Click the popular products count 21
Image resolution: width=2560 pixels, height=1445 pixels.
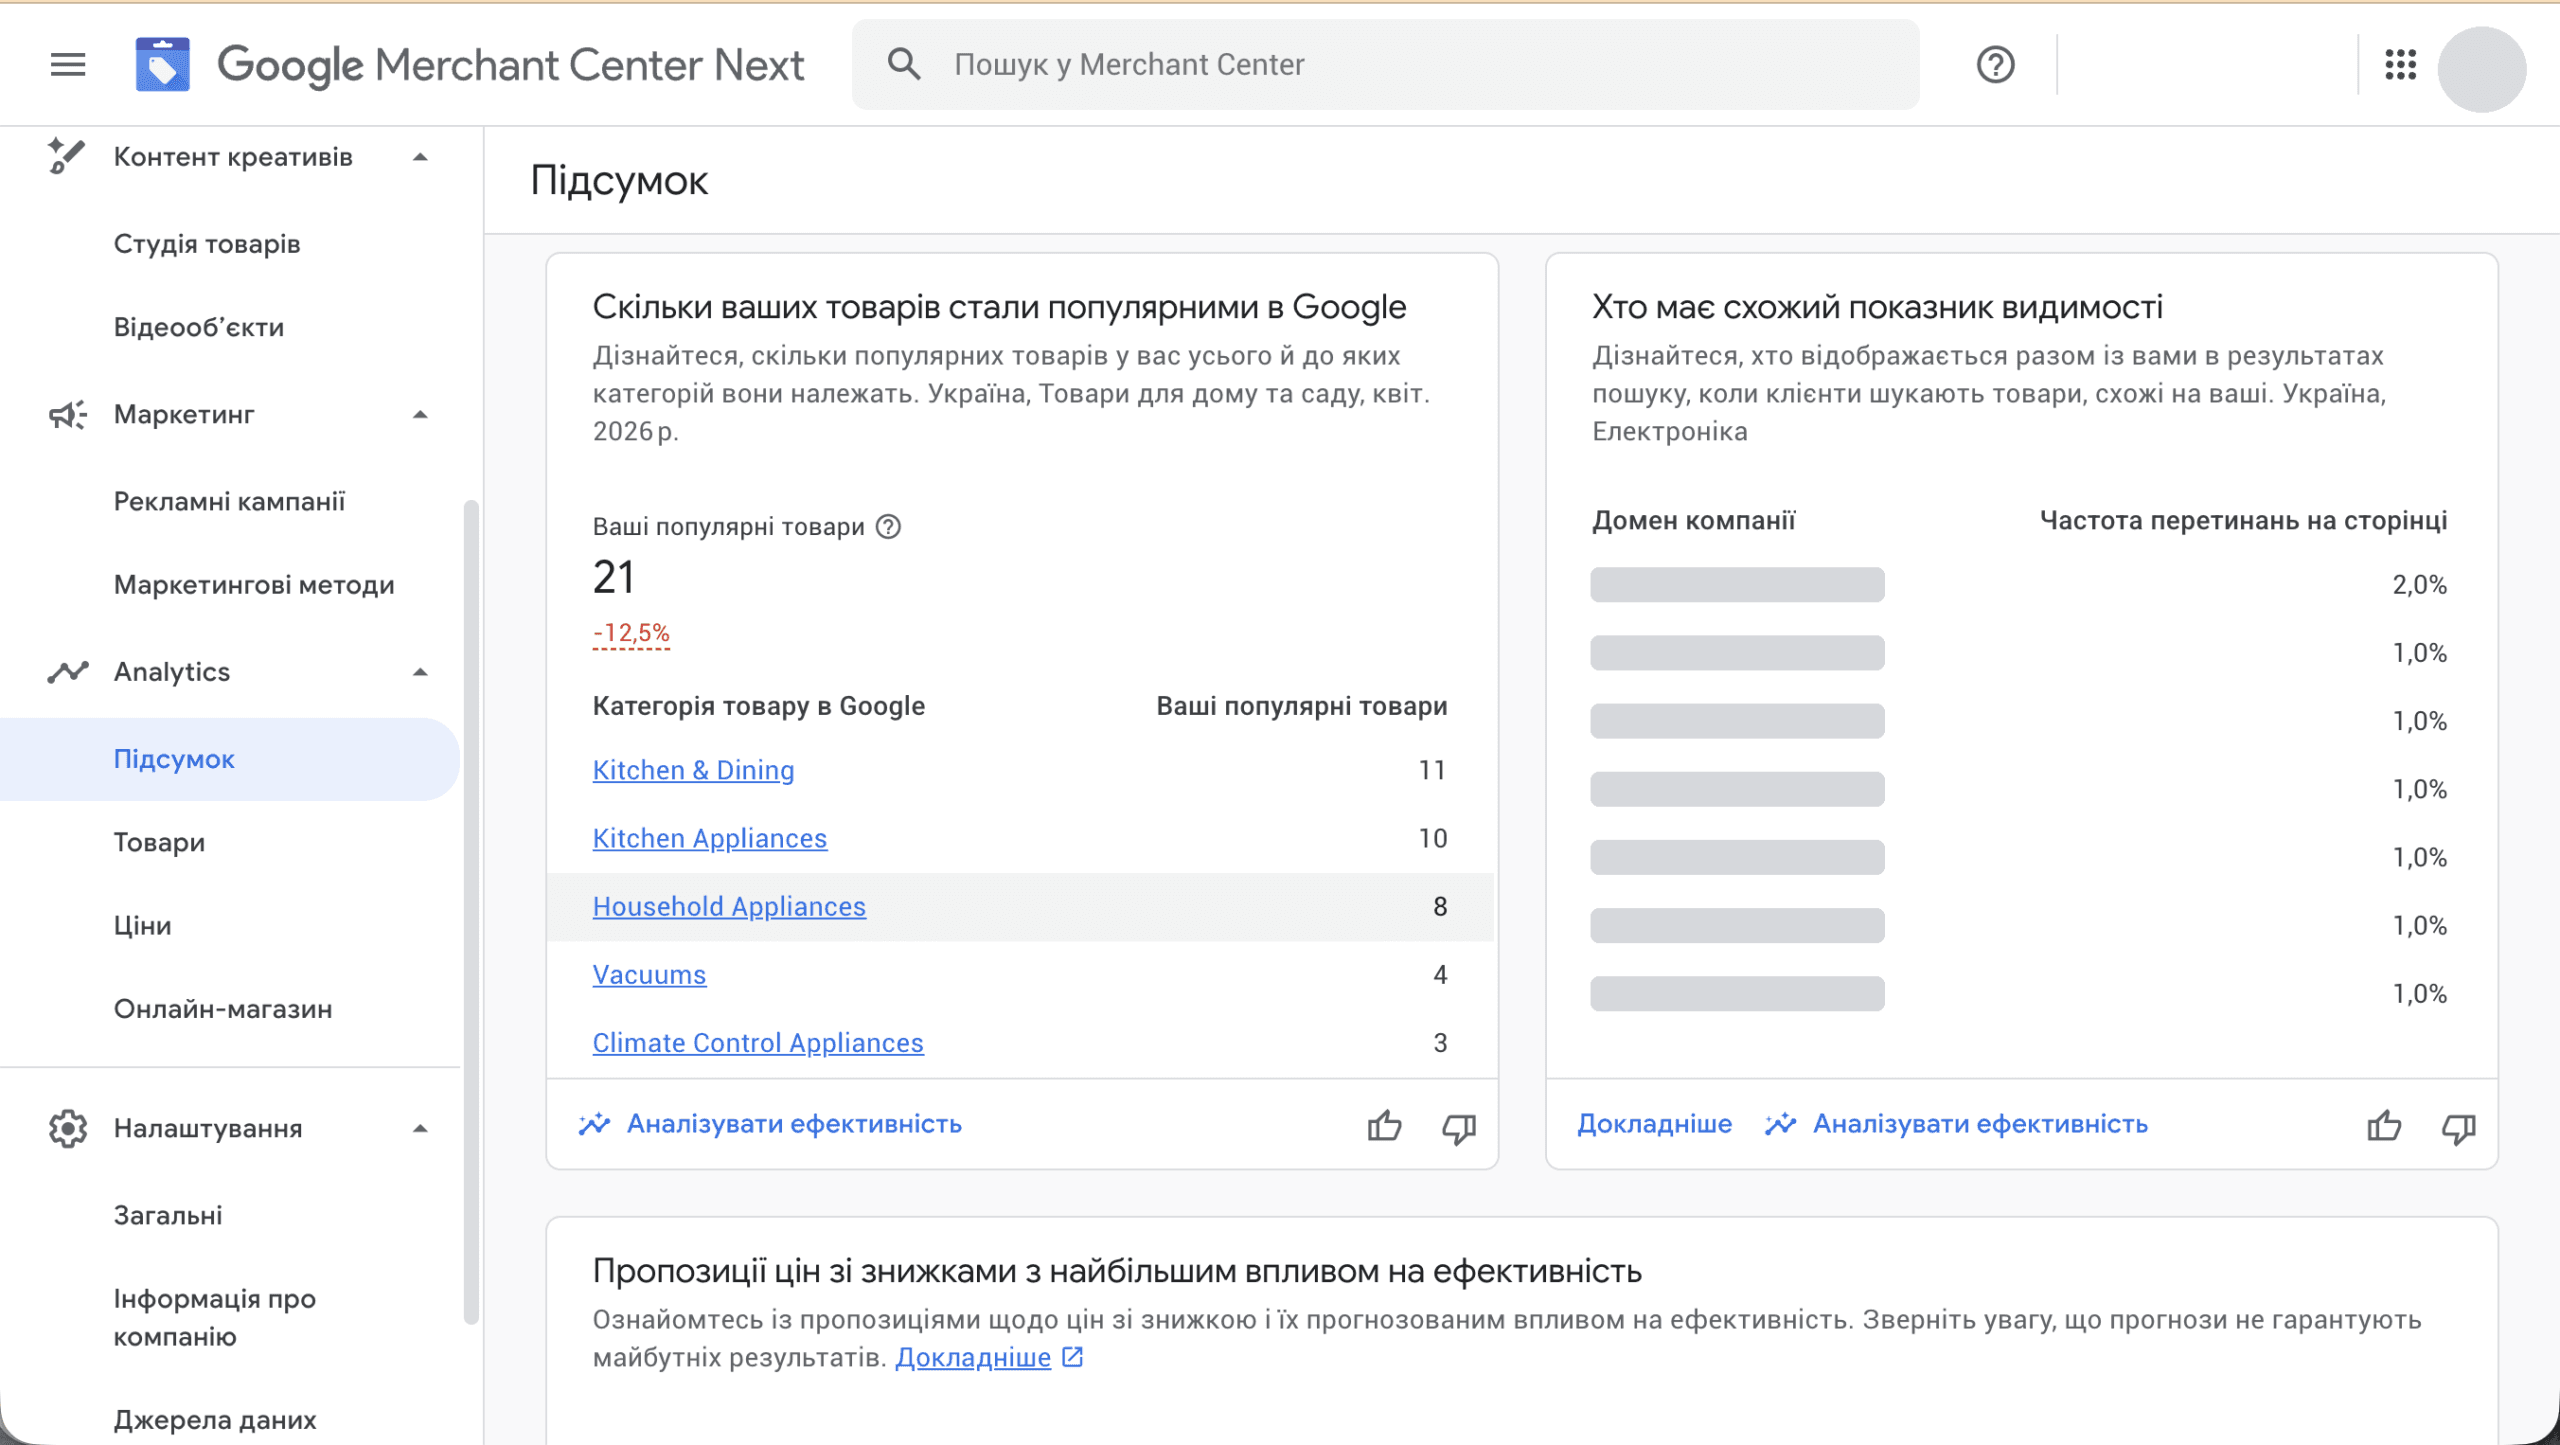(613, 578)
